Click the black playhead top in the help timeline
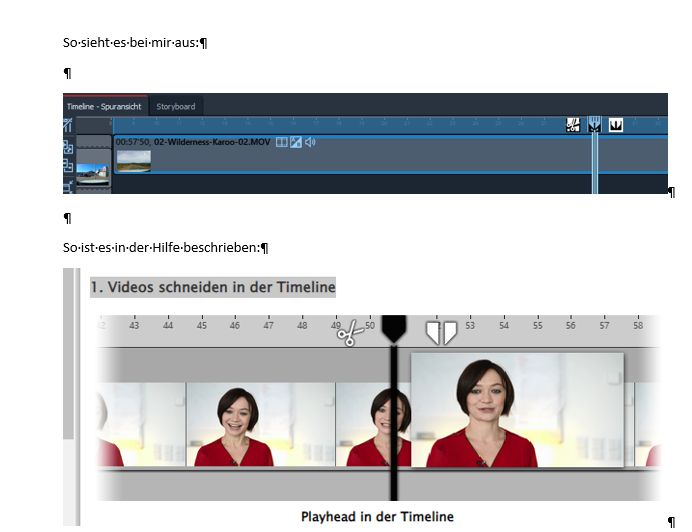This screenshot has height=532, width=692. coord(393,328)
